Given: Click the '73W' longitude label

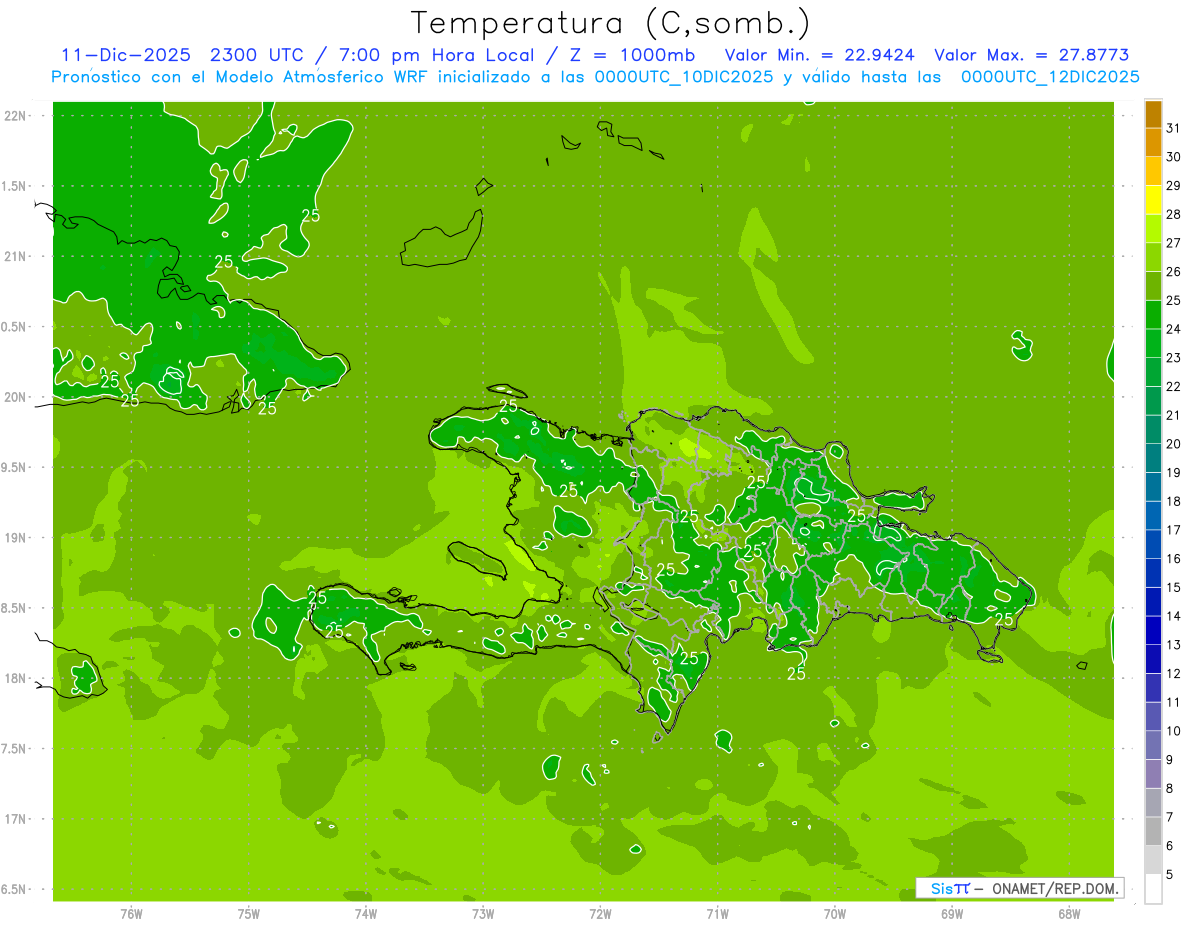Looking at the screenshot, I should tap(483, 913).
